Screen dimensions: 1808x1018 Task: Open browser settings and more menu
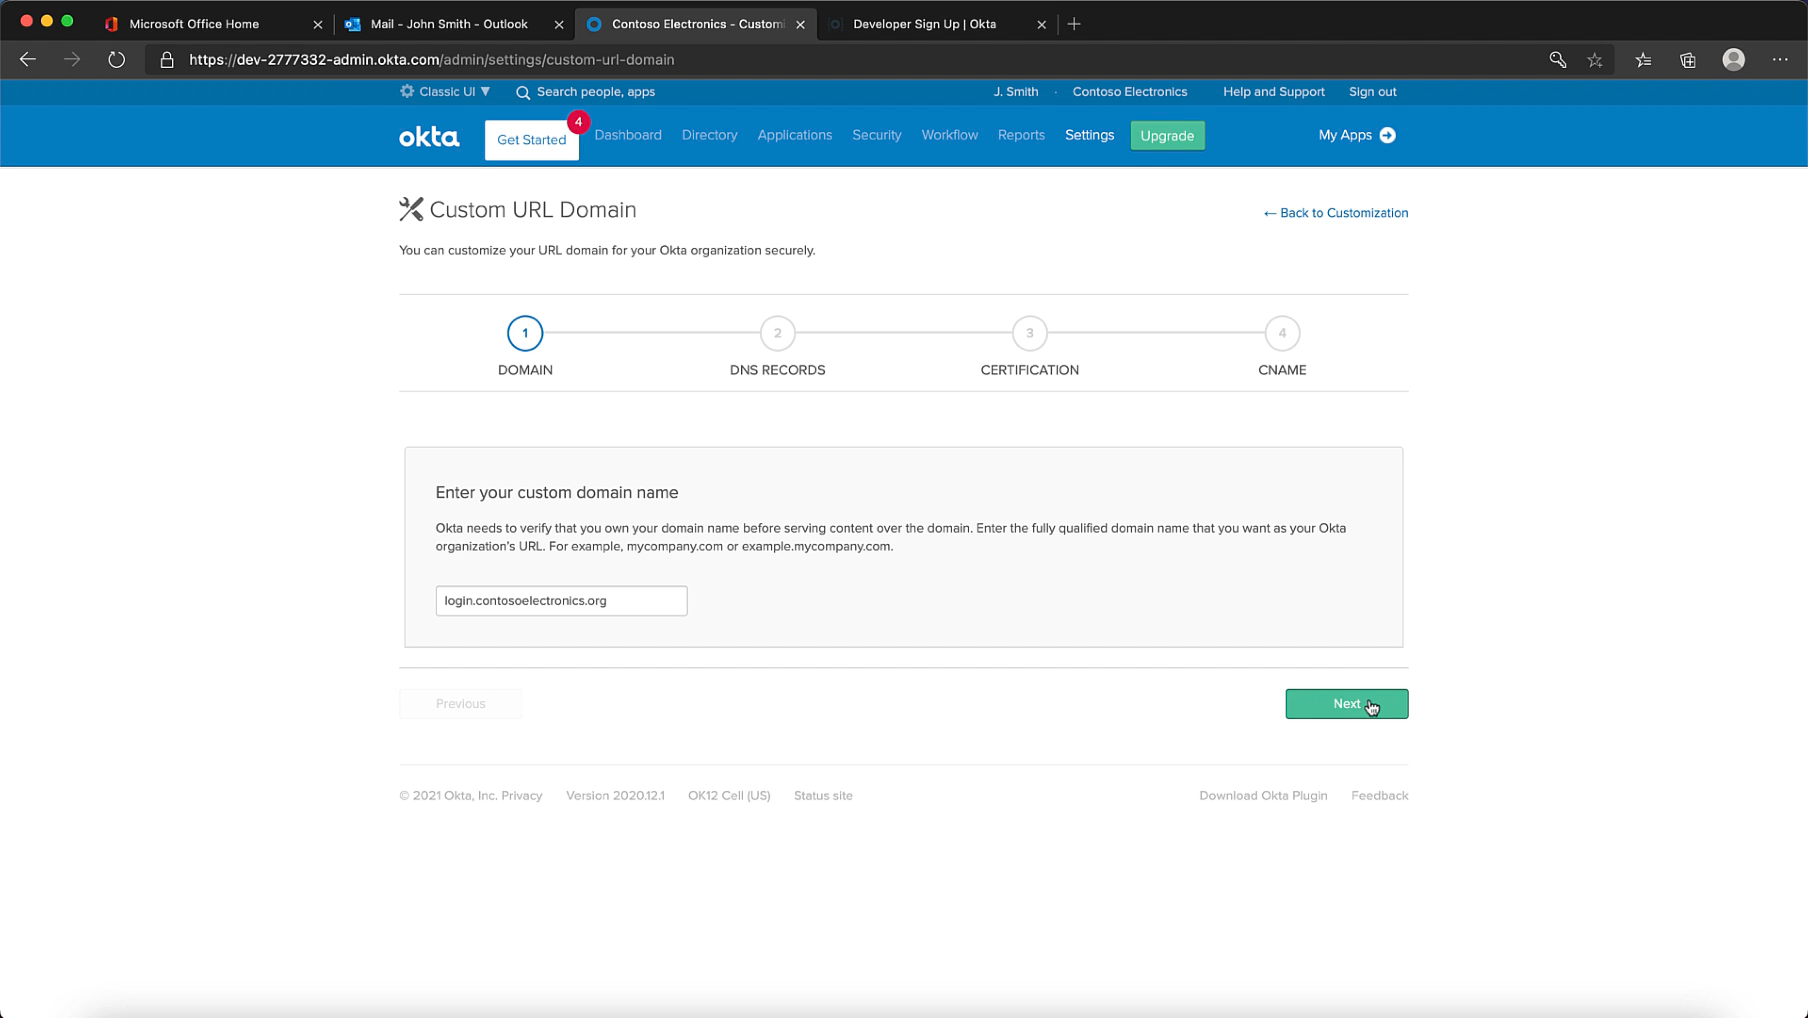click(x=1780, y=60)
